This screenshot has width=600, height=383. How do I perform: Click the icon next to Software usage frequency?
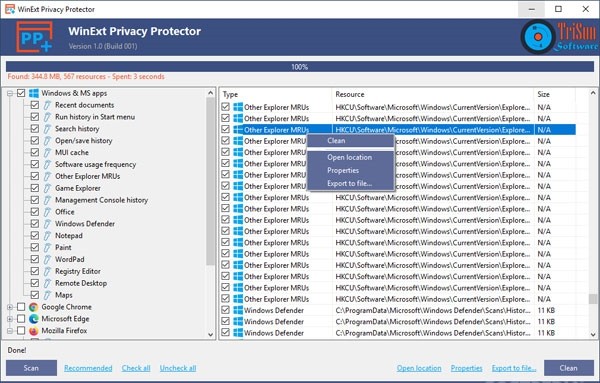click(x=47, y=165)
